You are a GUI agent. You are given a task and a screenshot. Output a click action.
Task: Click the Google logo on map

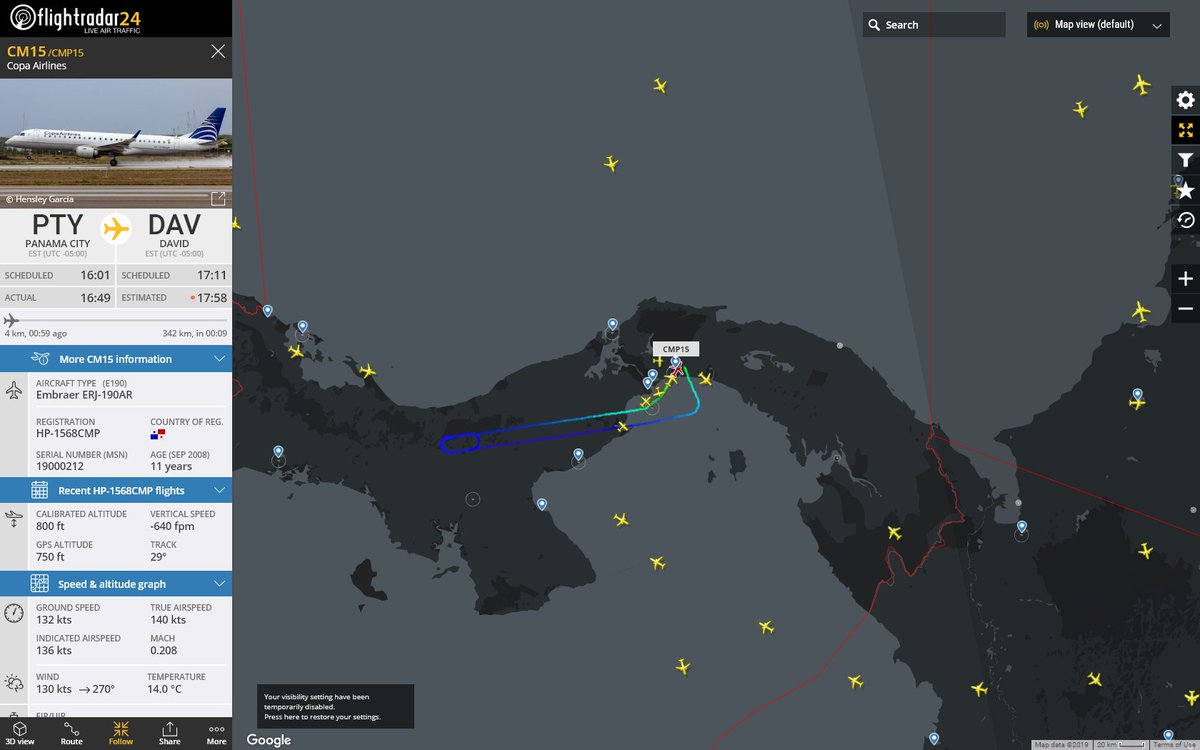pos(269,740)
